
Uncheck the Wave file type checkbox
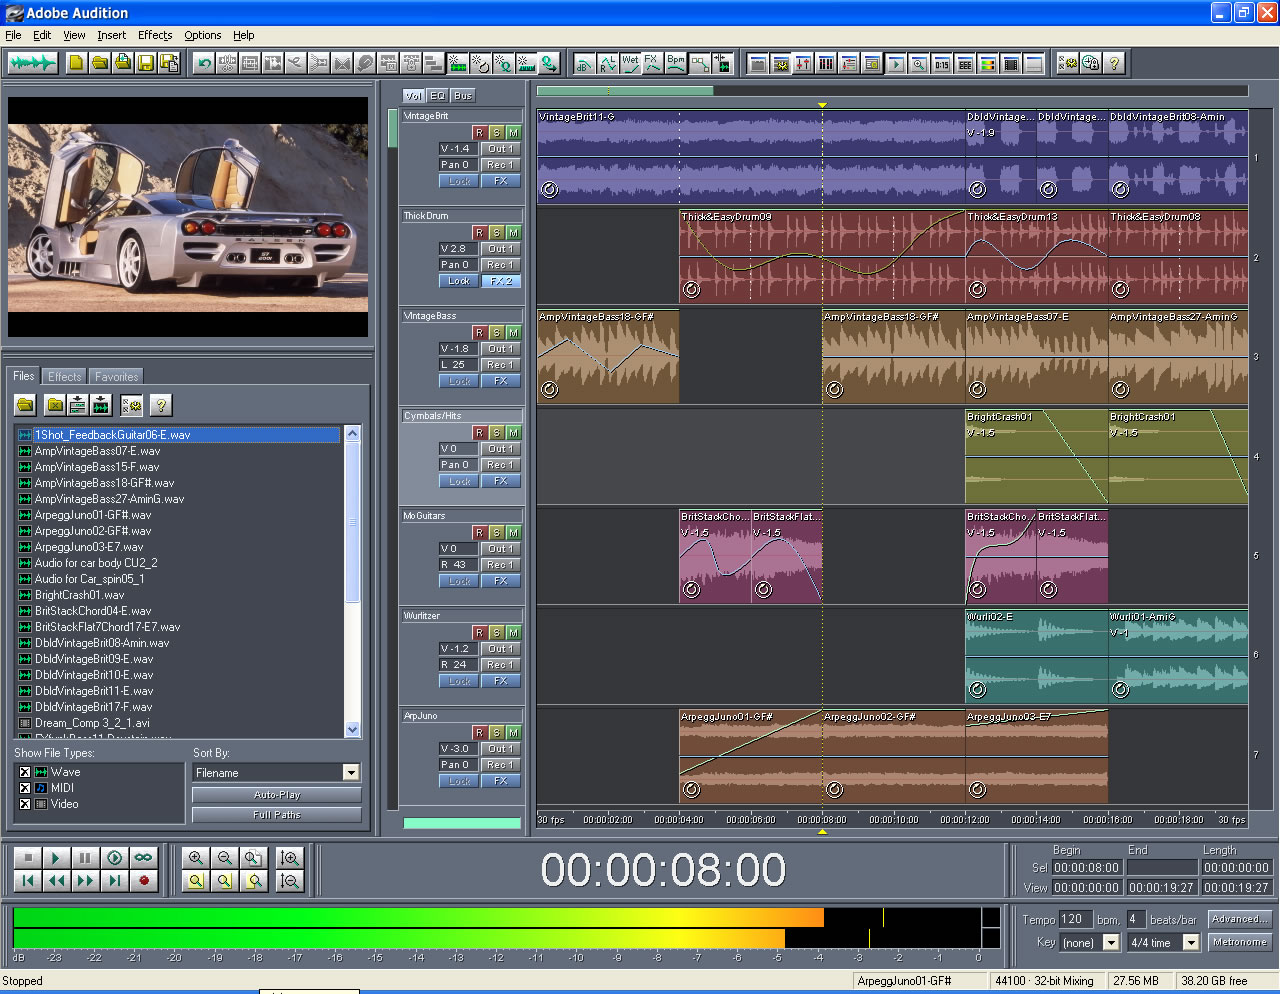click(x=25, y=772)
